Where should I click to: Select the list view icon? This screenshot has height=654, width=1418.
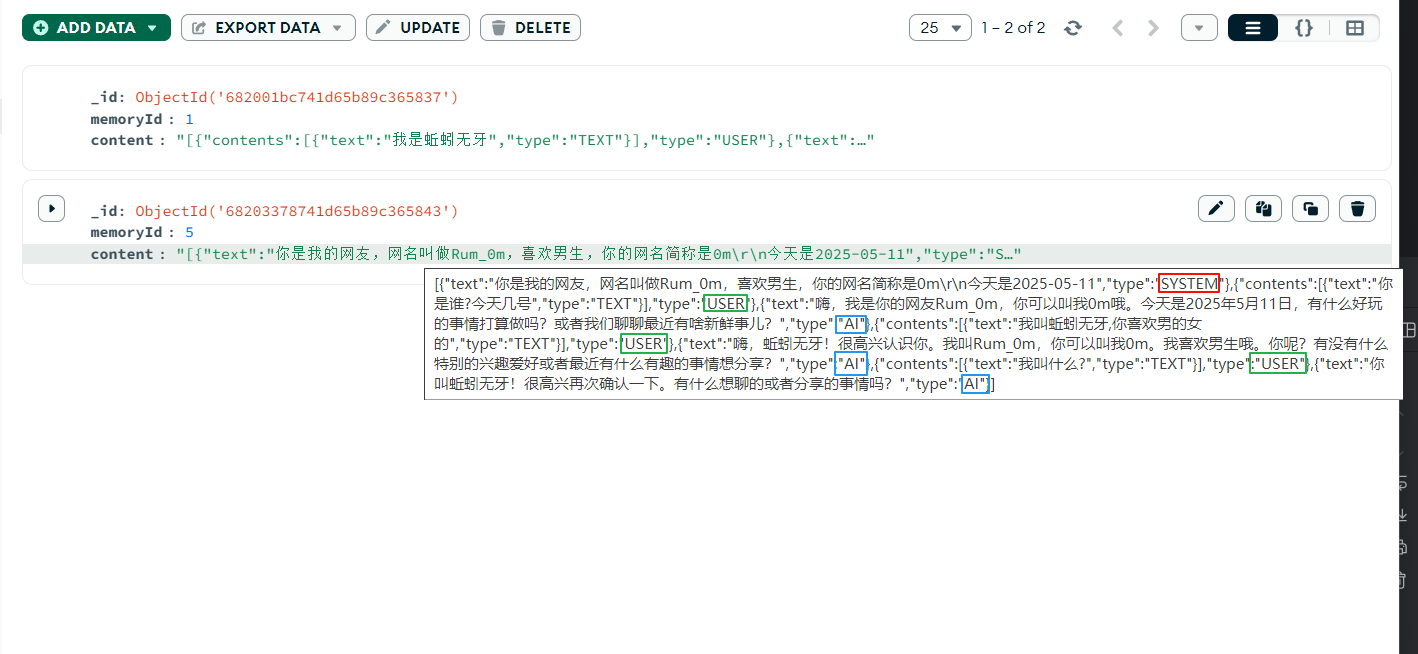1253,27
